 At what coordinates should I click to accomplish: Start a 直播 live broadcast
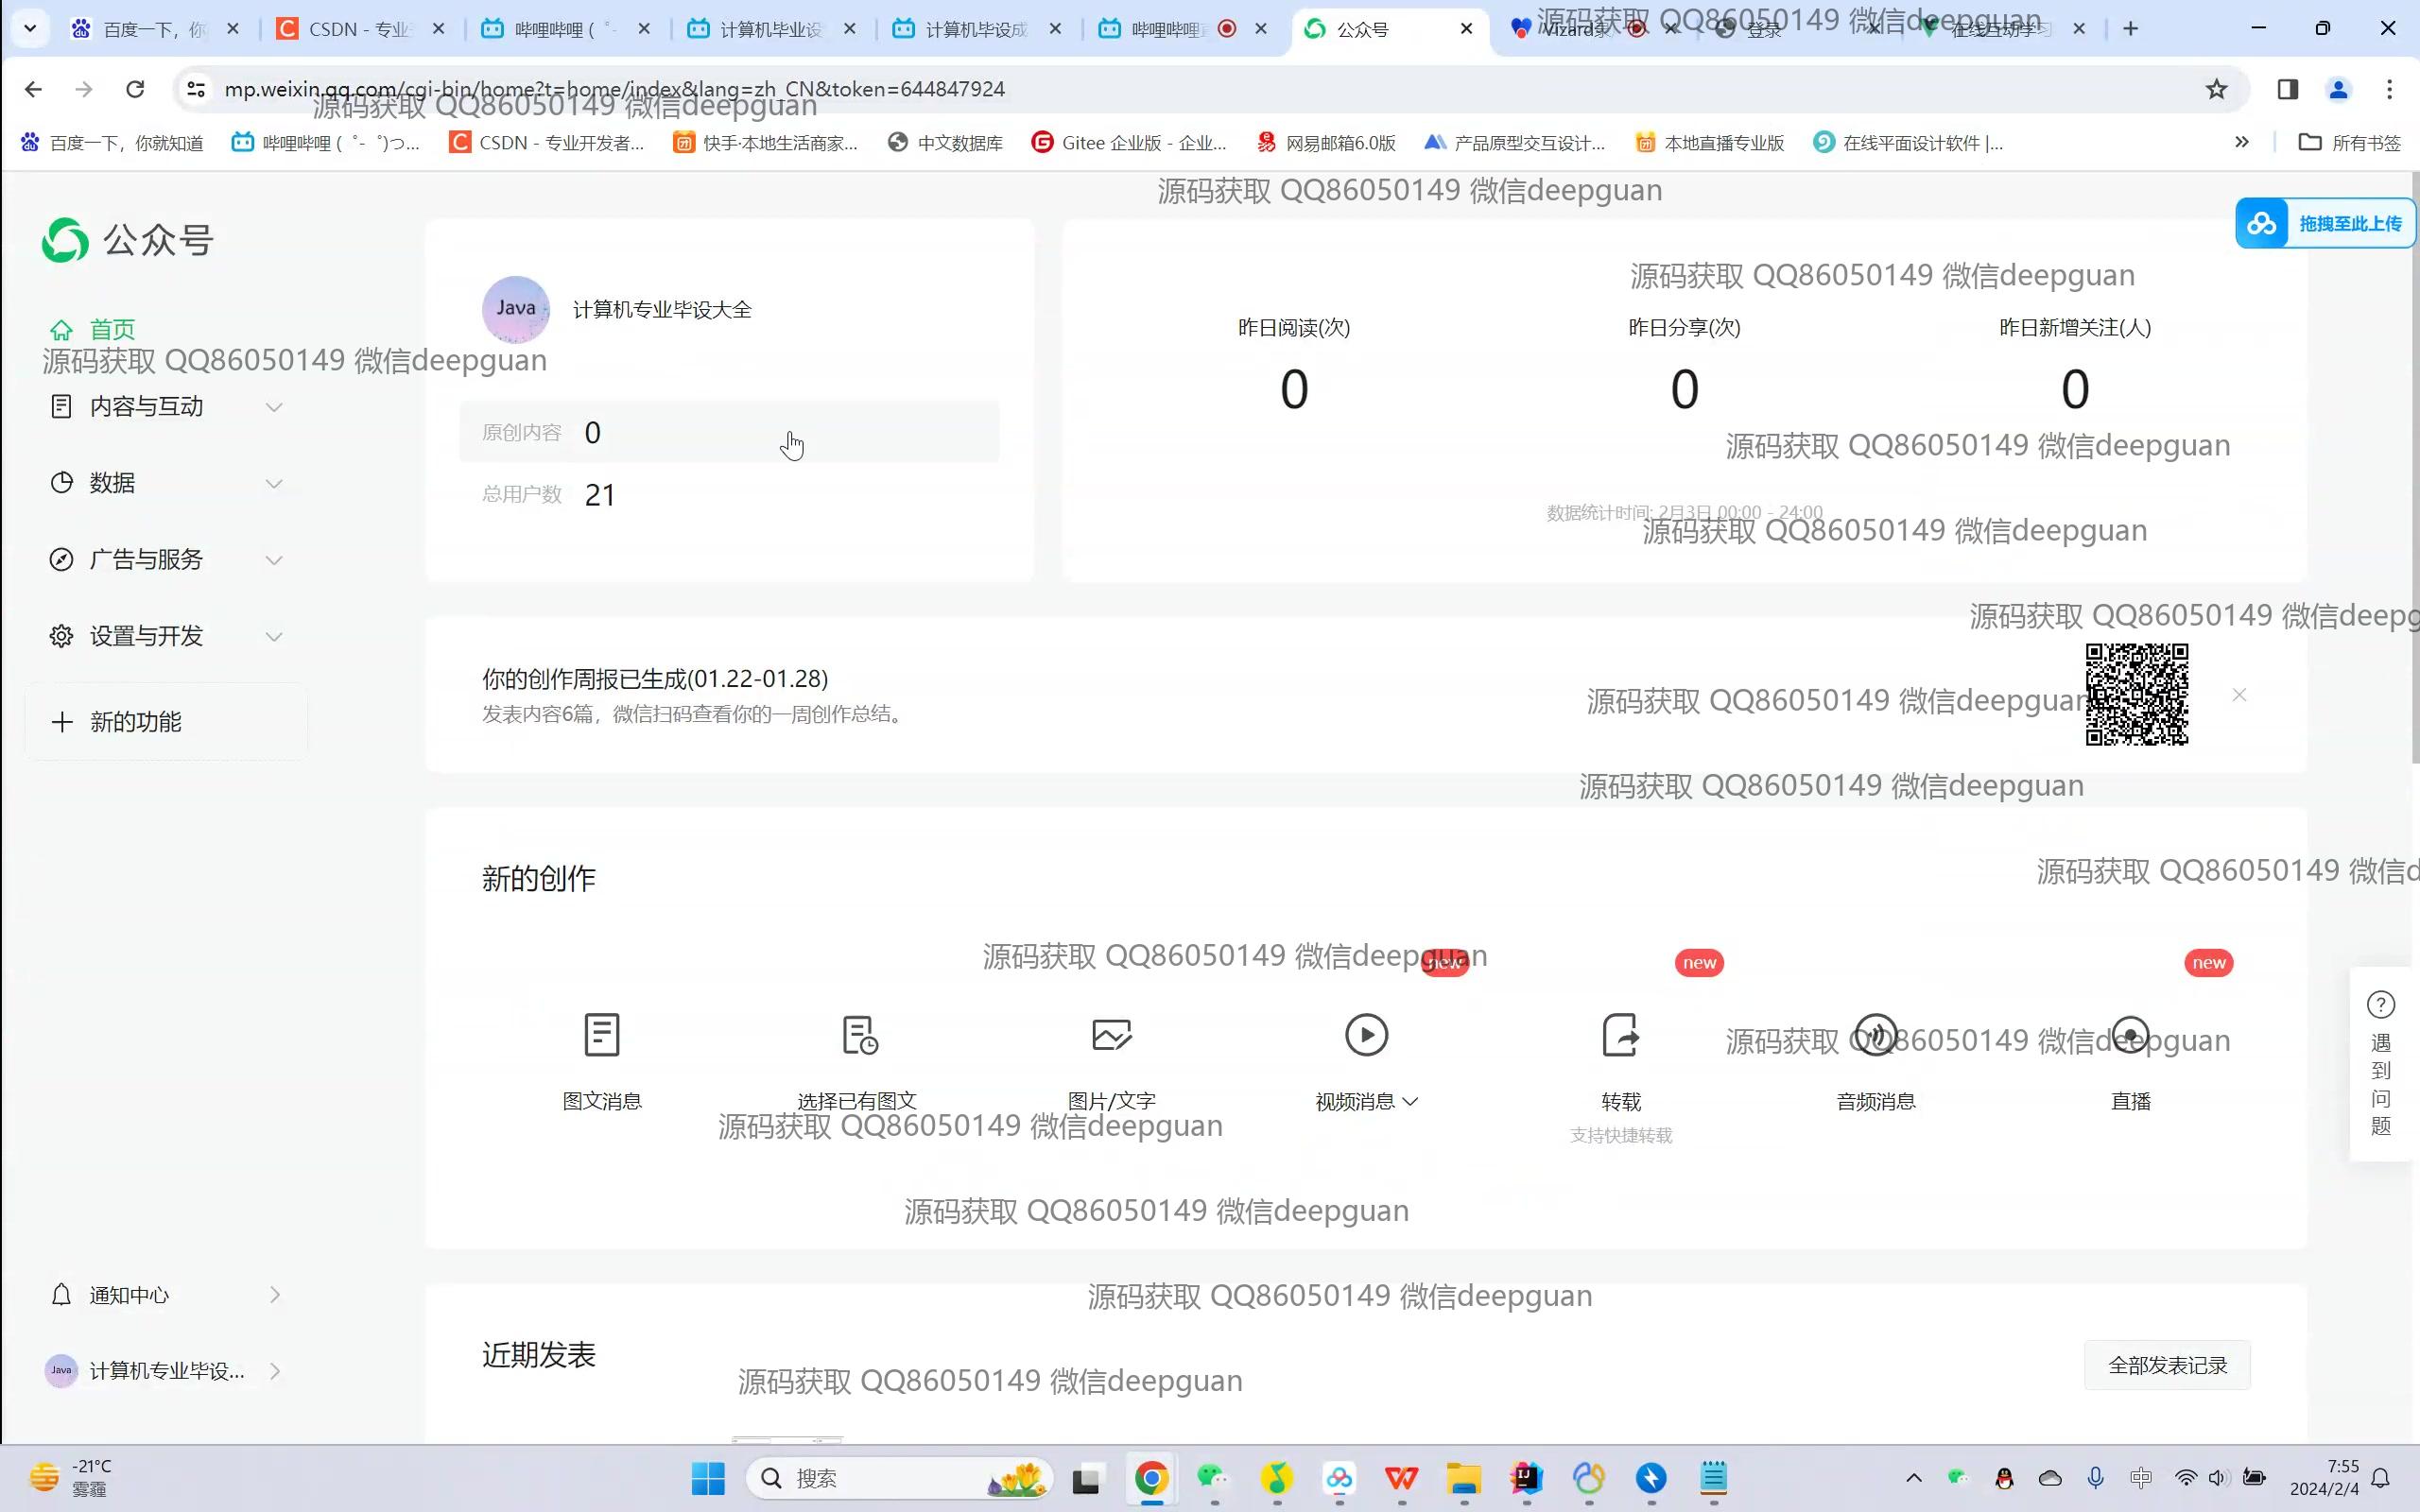[2130, 1035]
